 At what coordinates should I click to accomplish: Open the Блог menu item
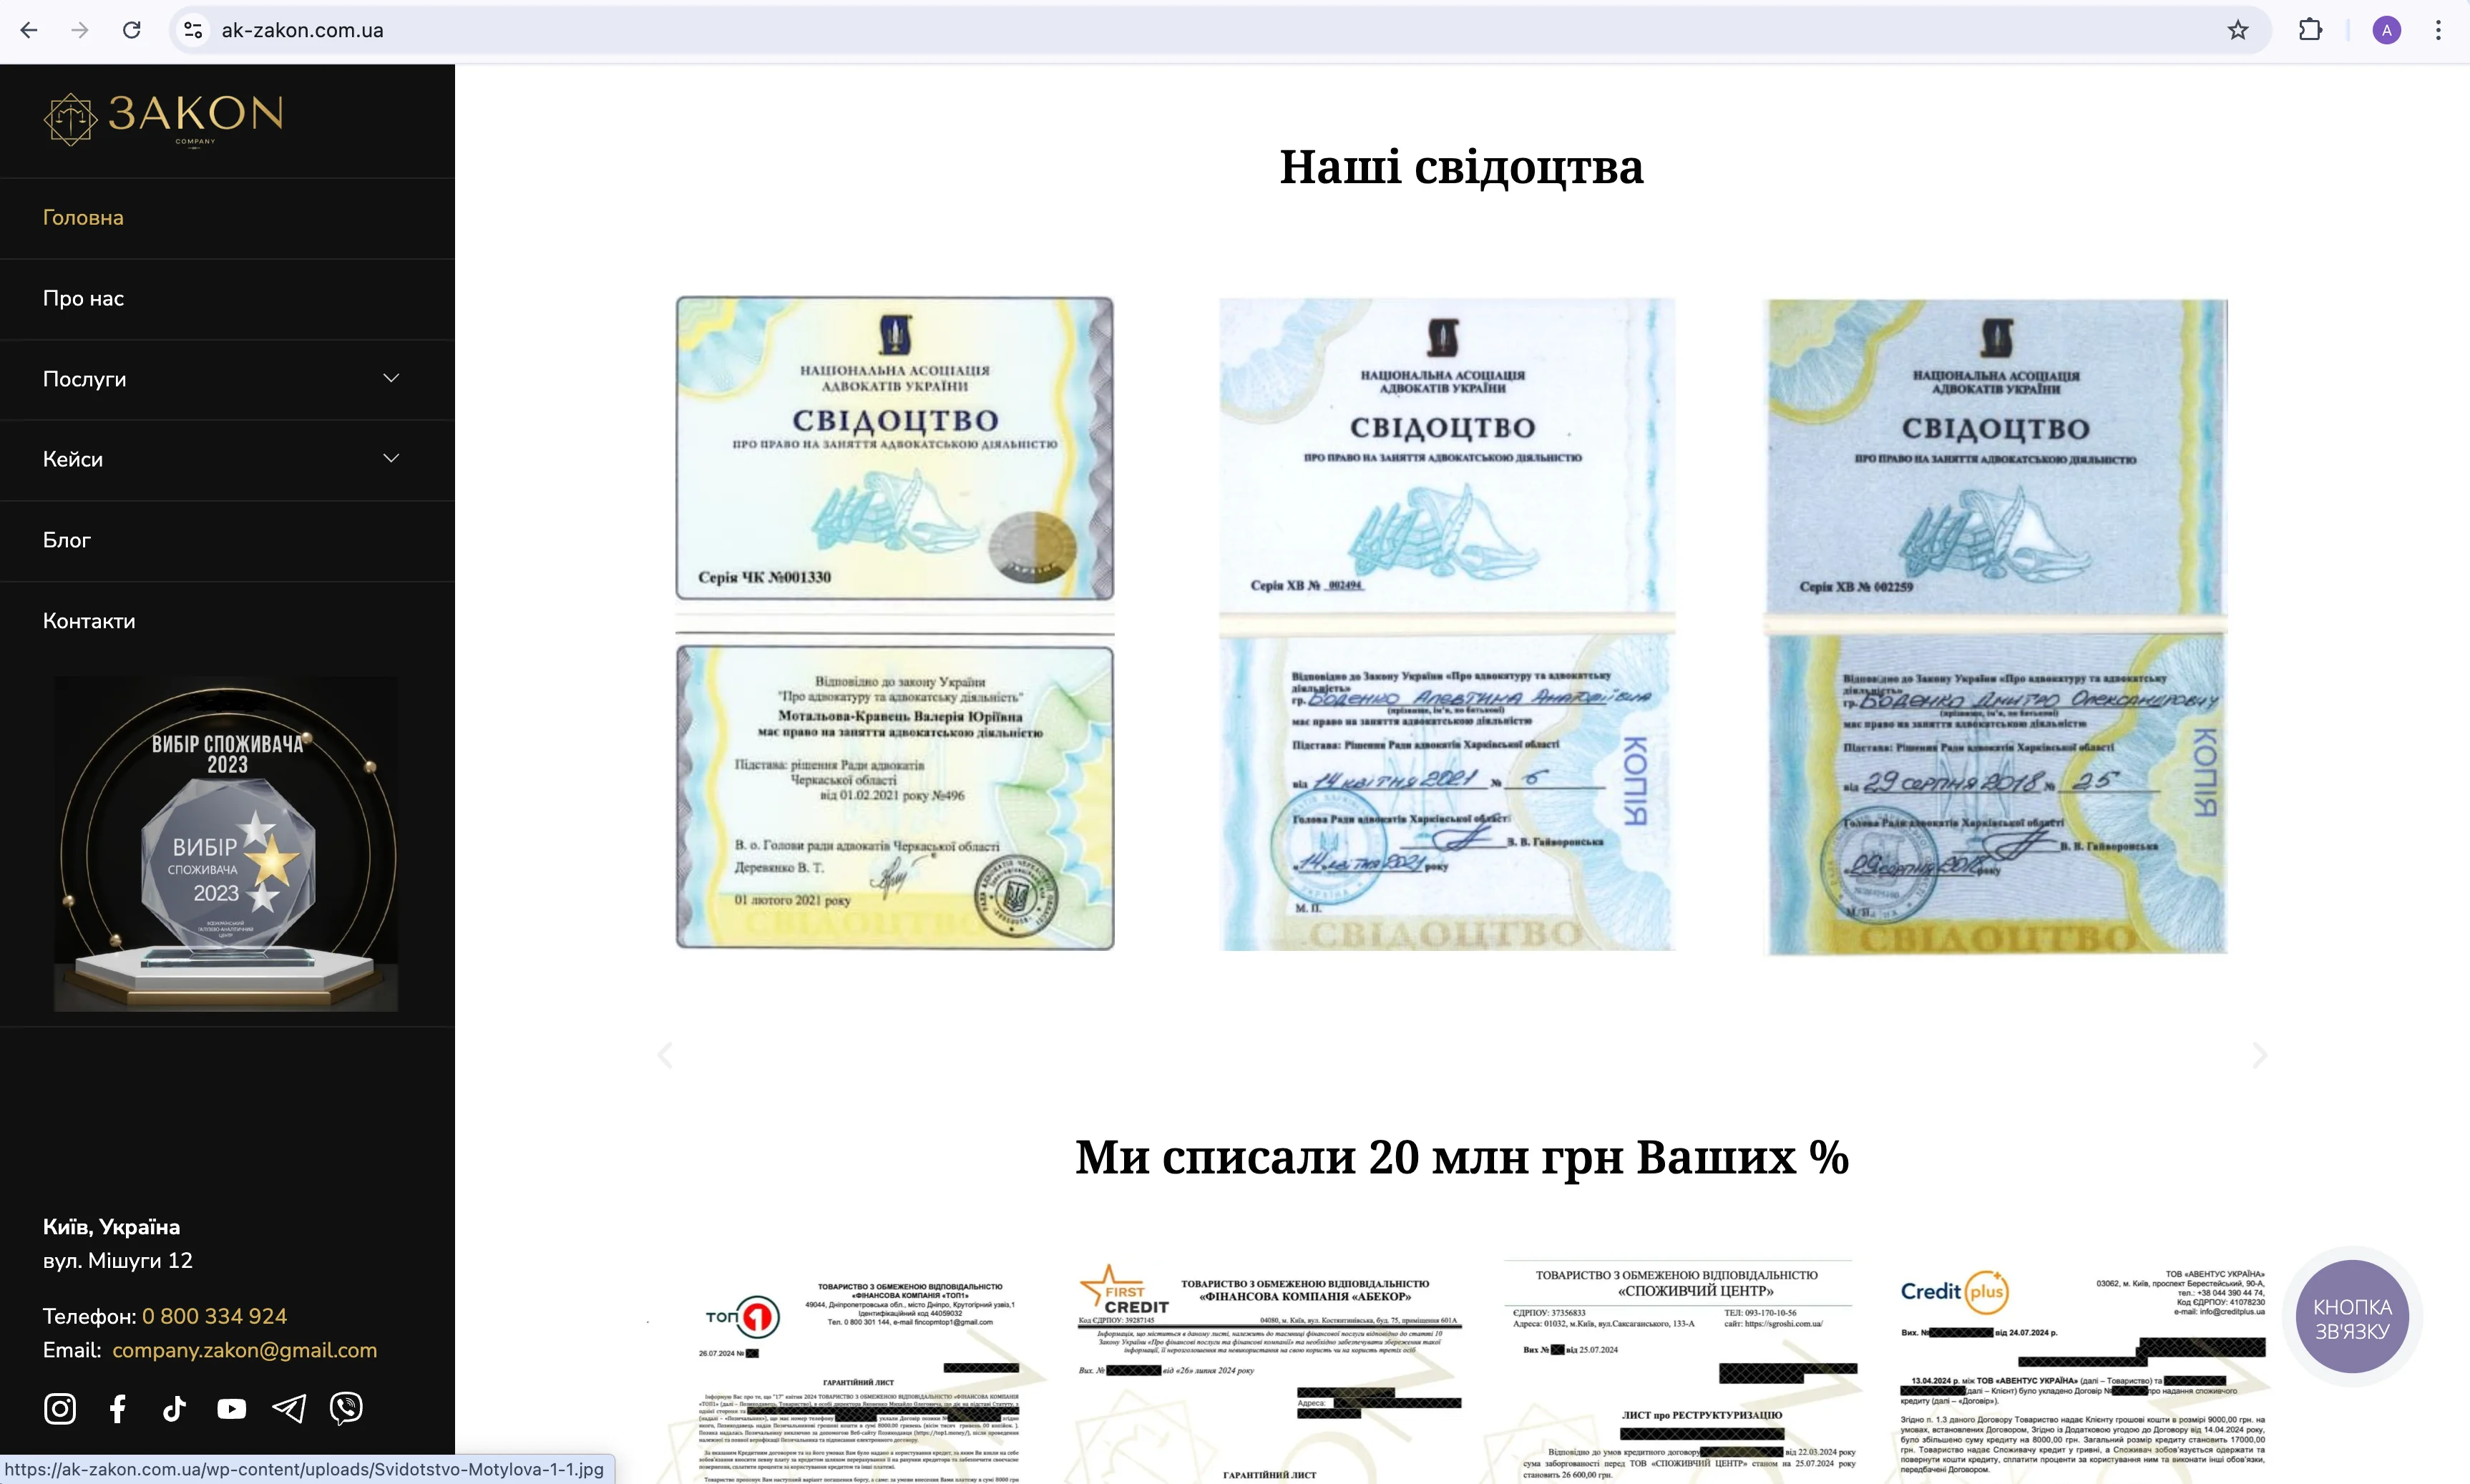(x=66, y=540)
